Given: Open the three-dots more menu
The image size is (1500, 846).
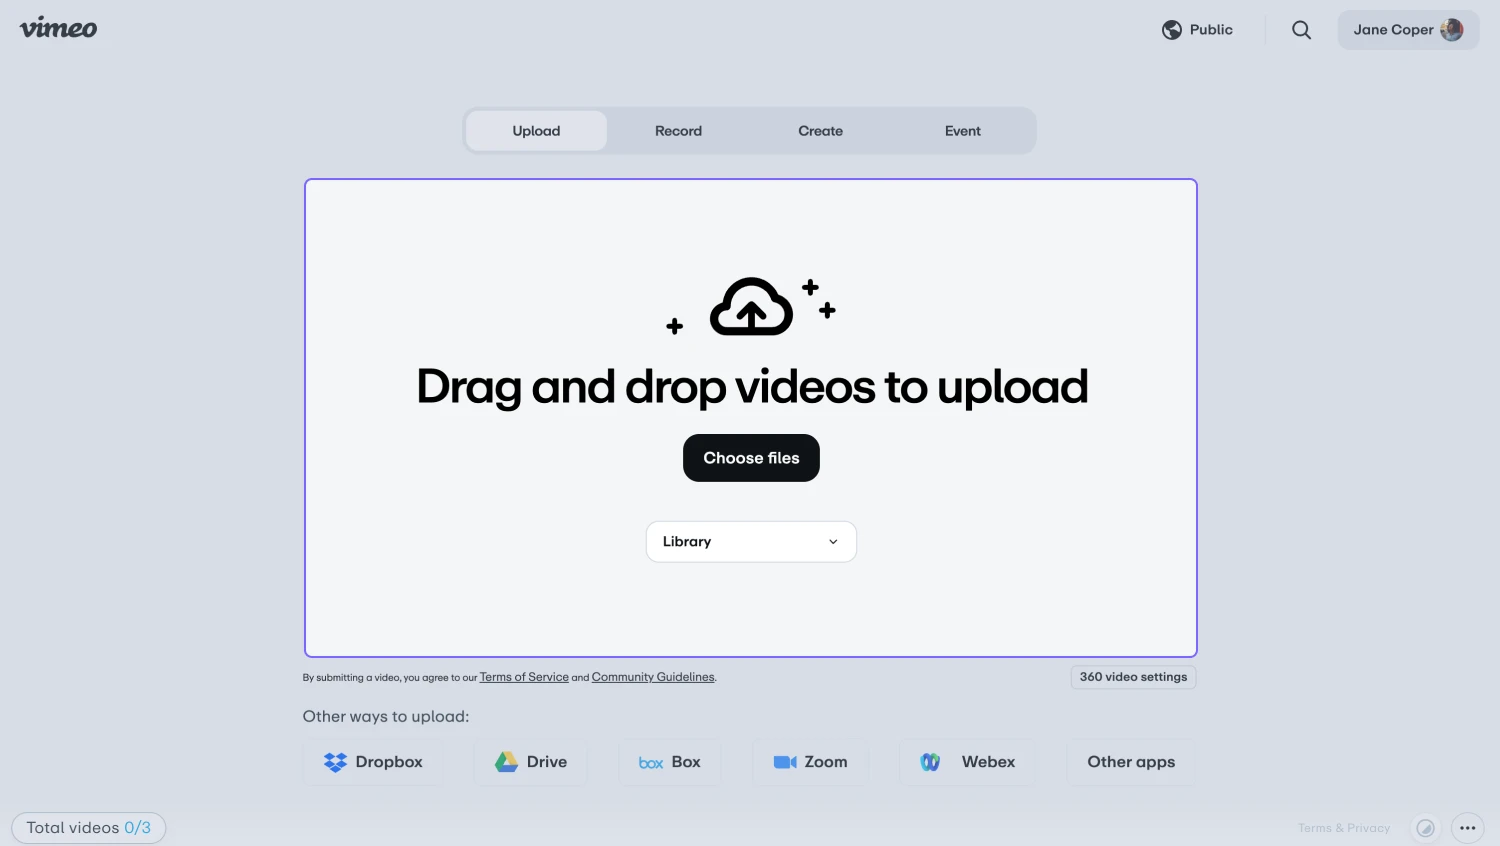Looking at the screenshot, I should 1467,828.
